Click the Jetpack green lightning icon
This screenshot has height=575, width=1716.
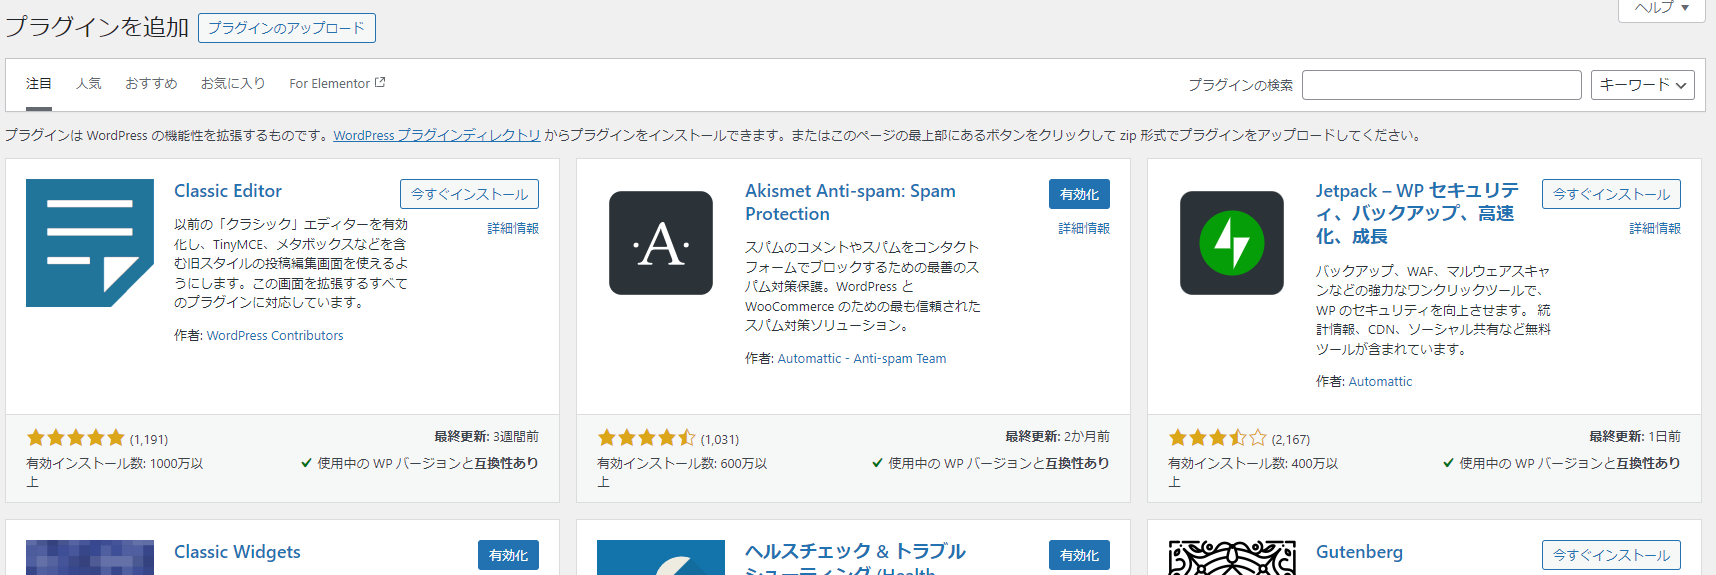[1231, 243]
